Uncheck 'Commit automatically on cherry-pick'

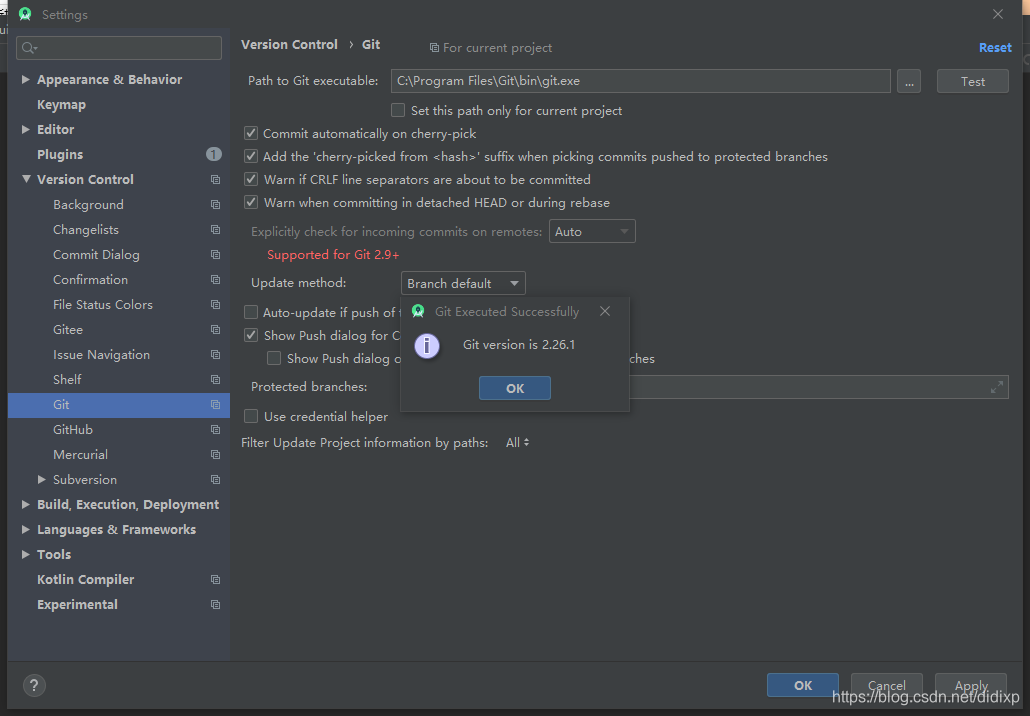[251, 133]
